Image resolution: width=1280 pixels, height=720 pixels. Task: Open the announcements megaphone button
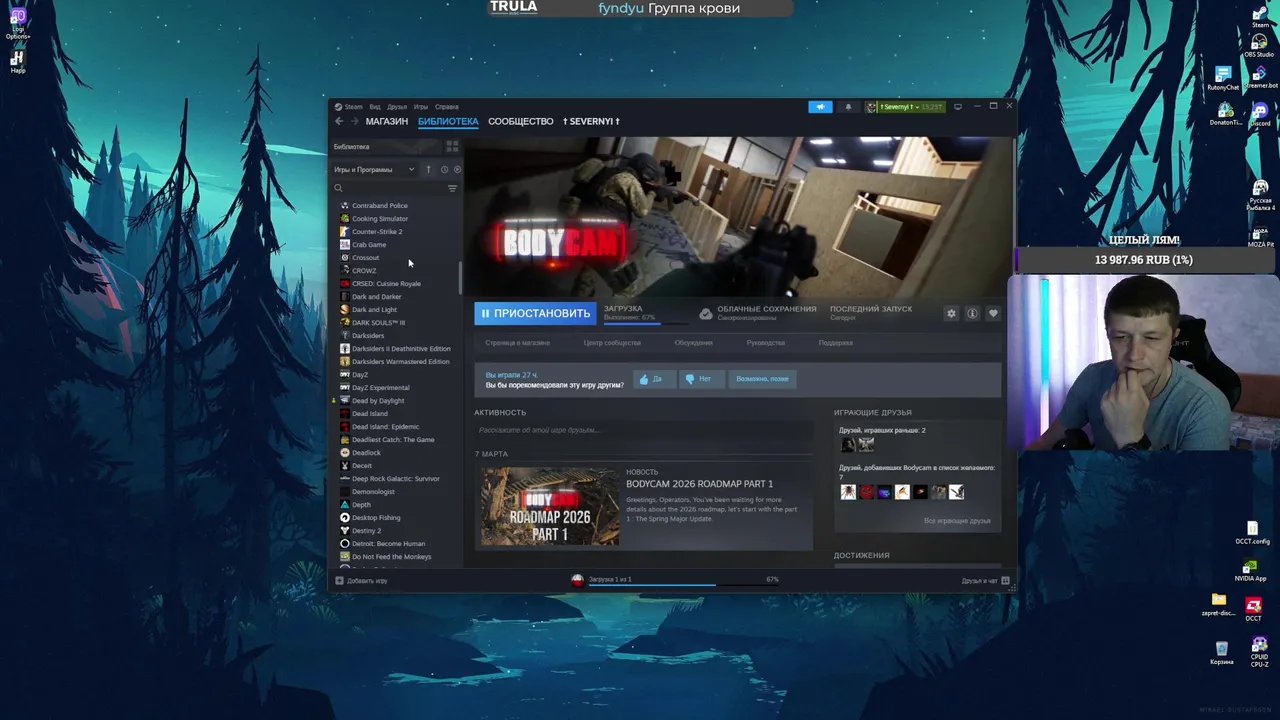(820, 107)
